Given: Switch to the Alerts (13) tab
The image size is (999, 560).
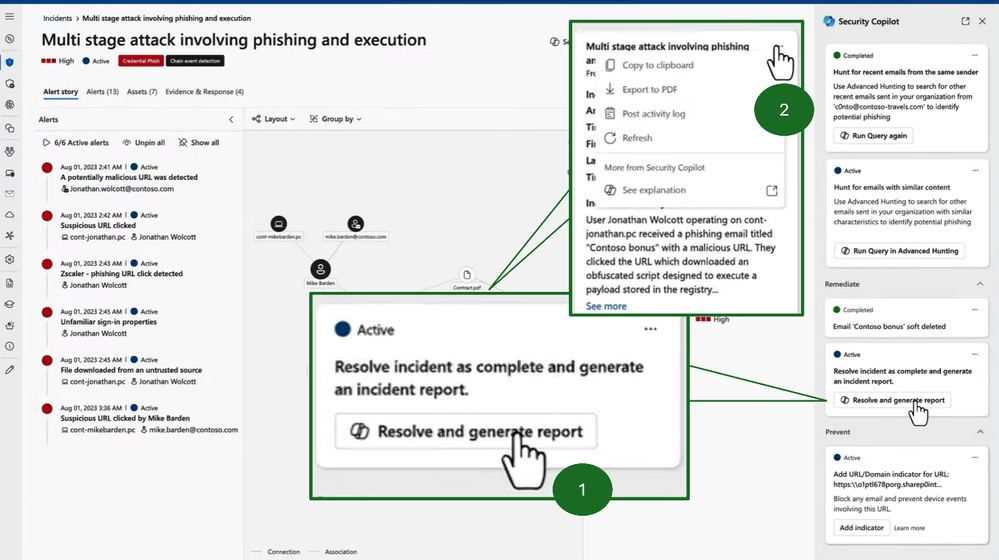Looking at the screenshot, I should (103, 92).
